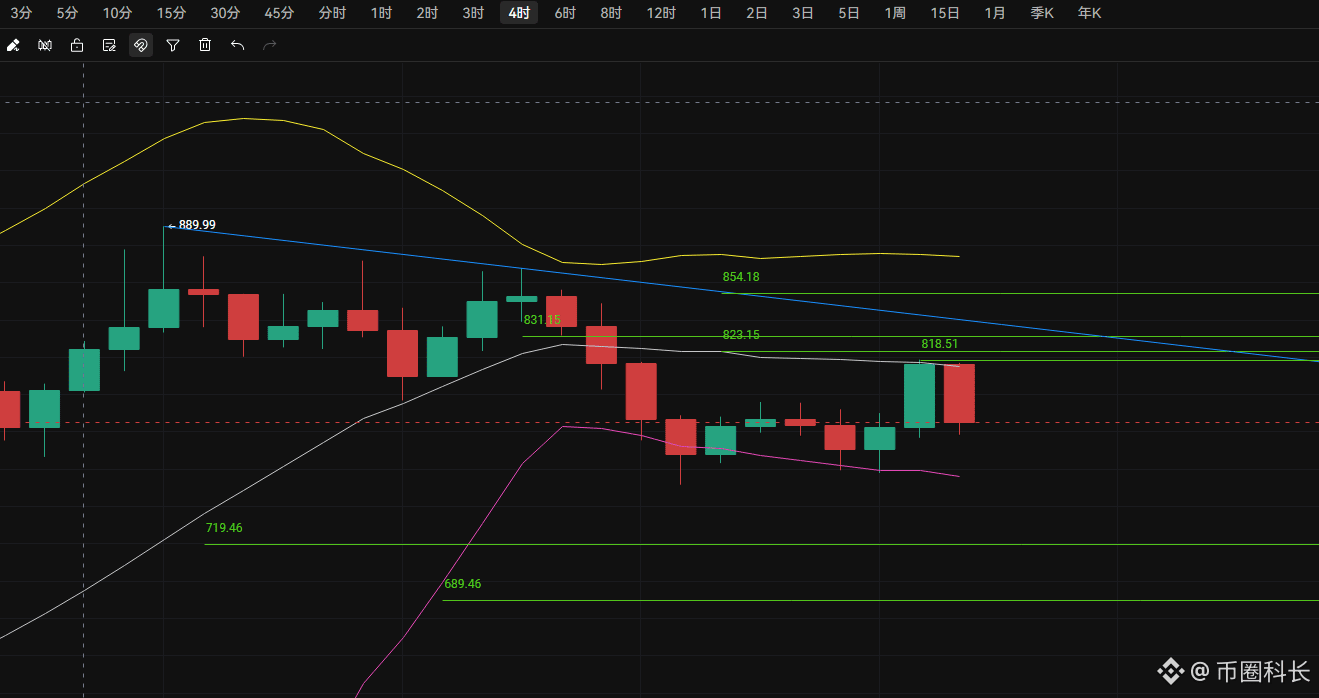Switch to 5日 timeframe

[849, 13]
